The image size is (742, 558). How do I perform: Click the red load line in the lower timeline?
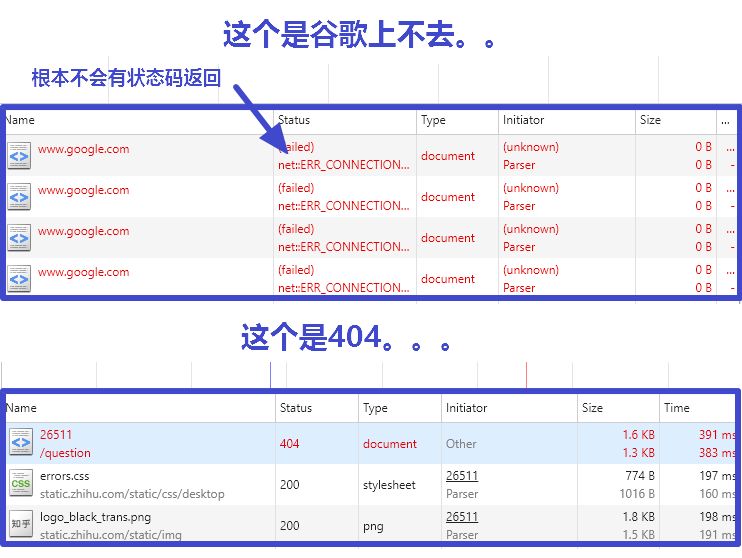click(526, 375)
